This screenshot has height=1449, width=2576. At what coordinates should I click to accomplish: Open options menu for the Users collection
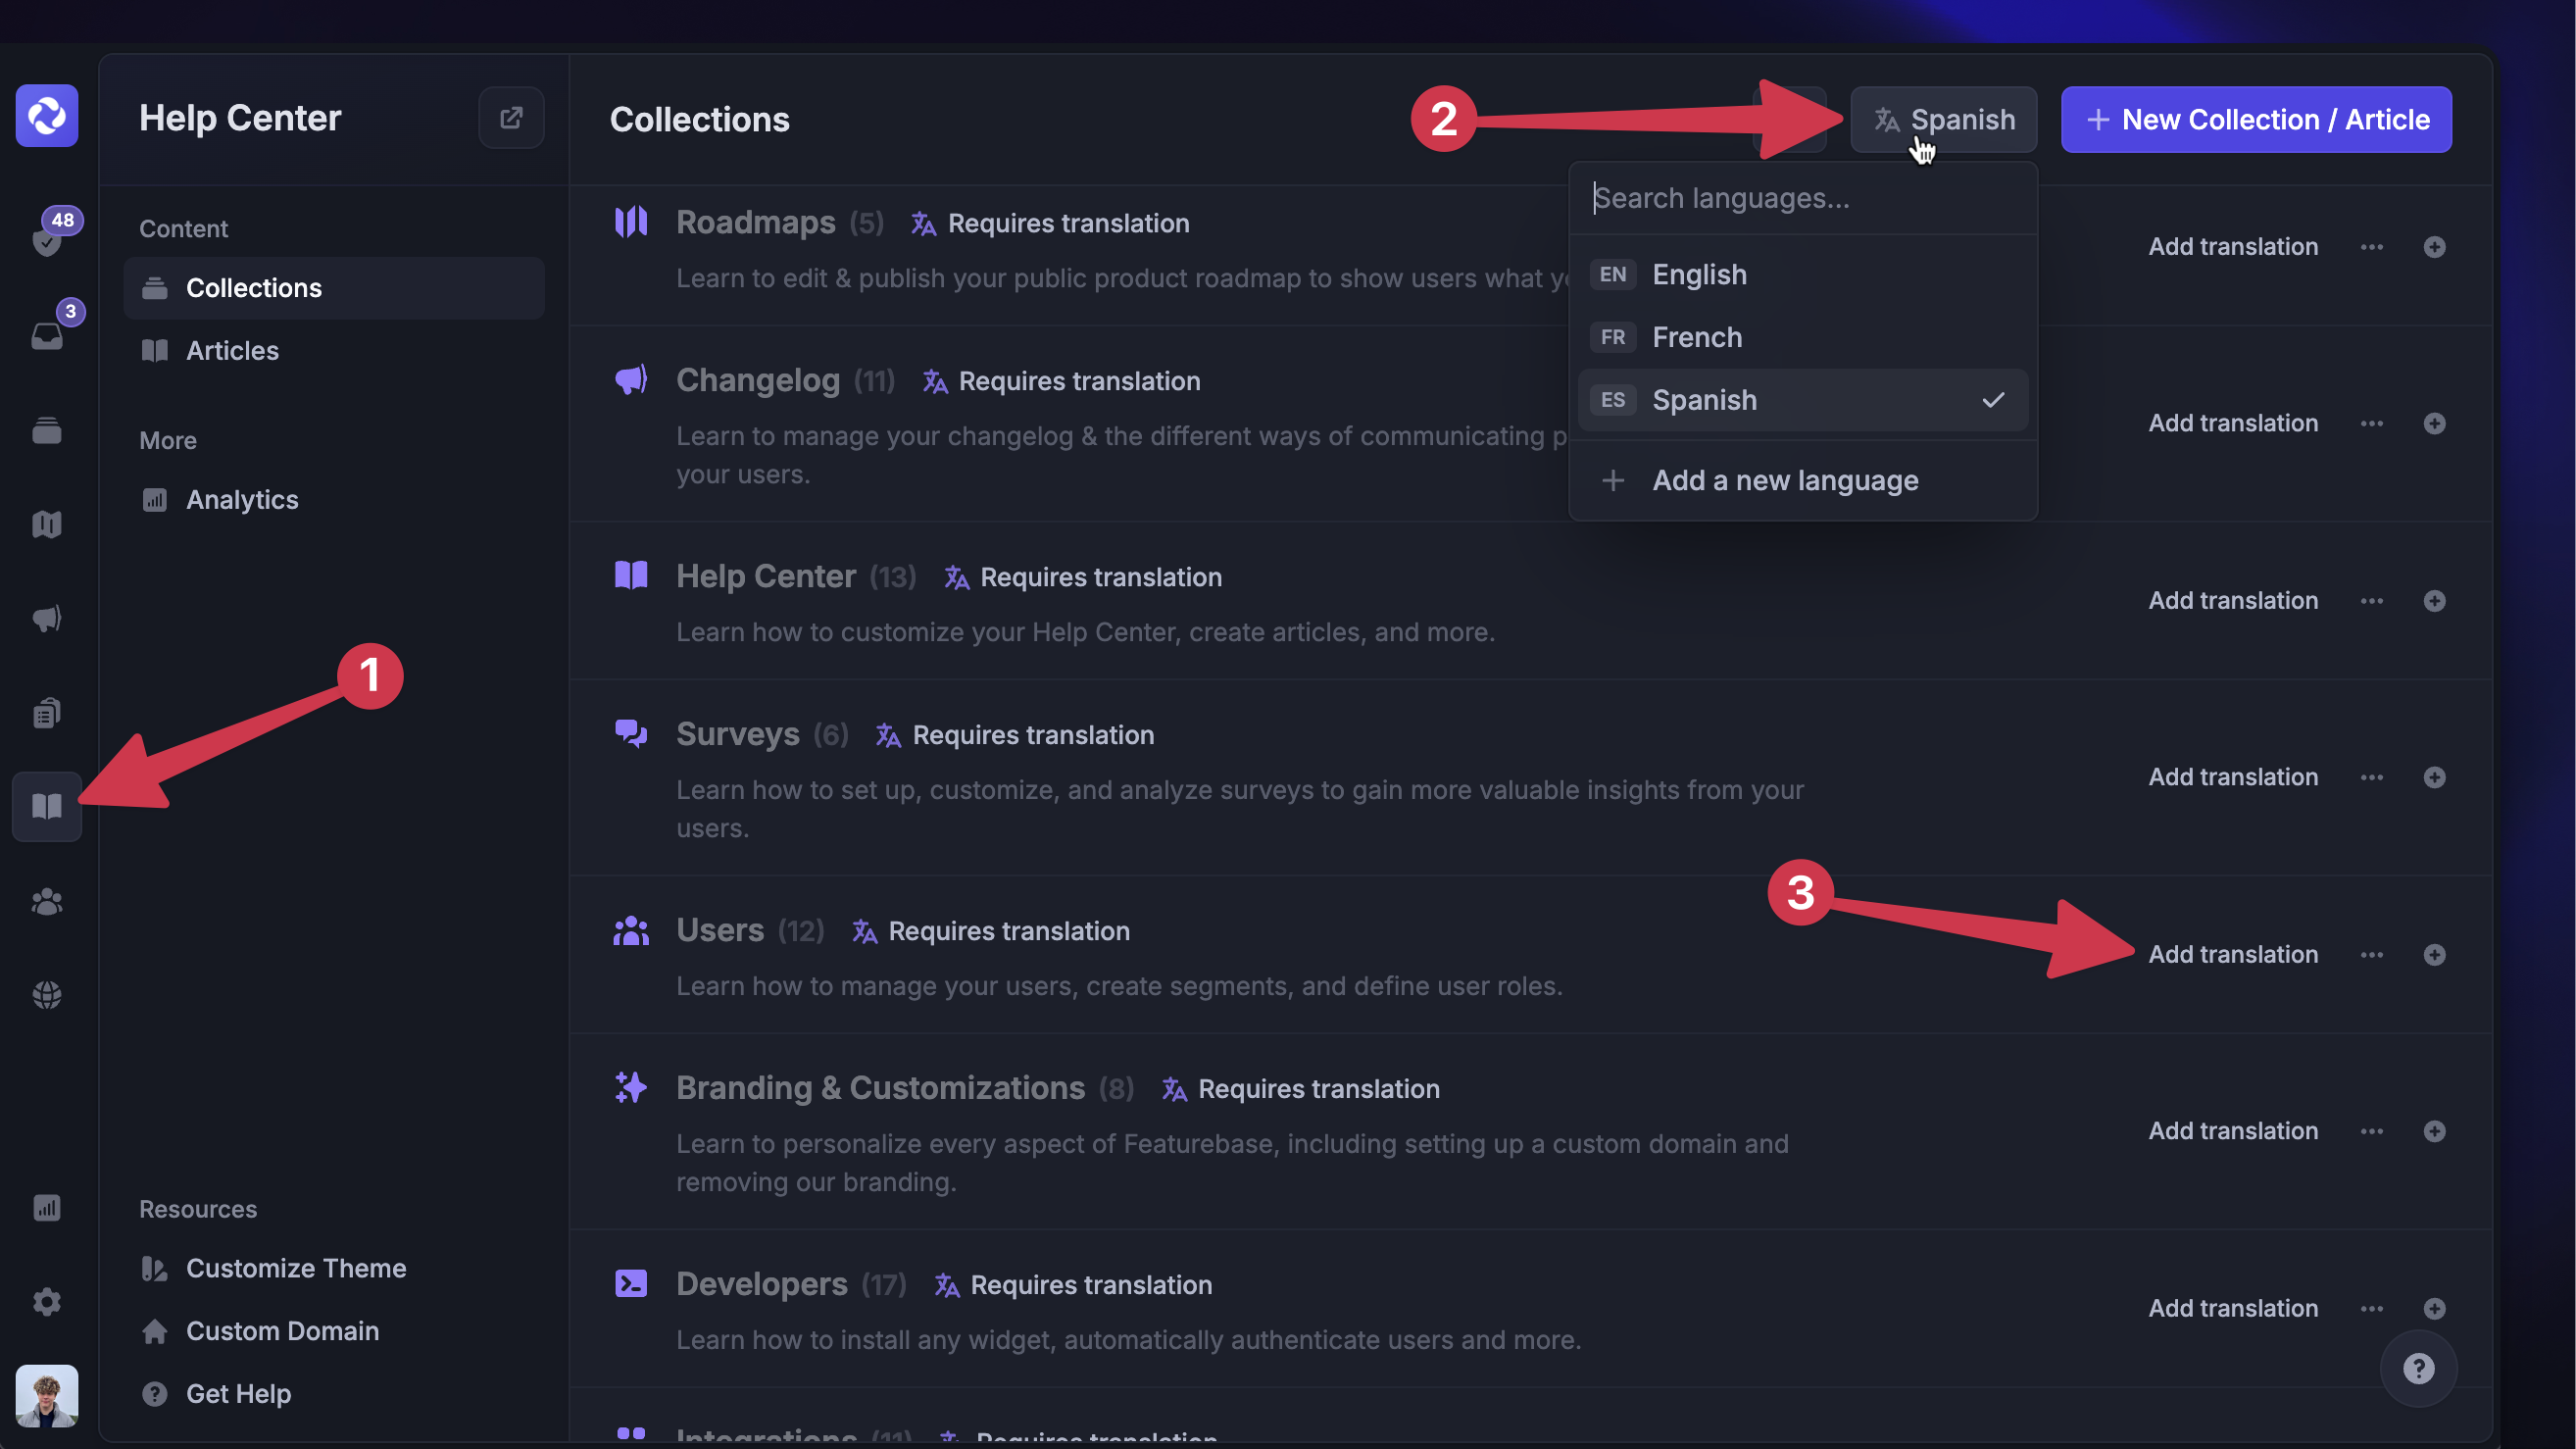(2372, 954)
